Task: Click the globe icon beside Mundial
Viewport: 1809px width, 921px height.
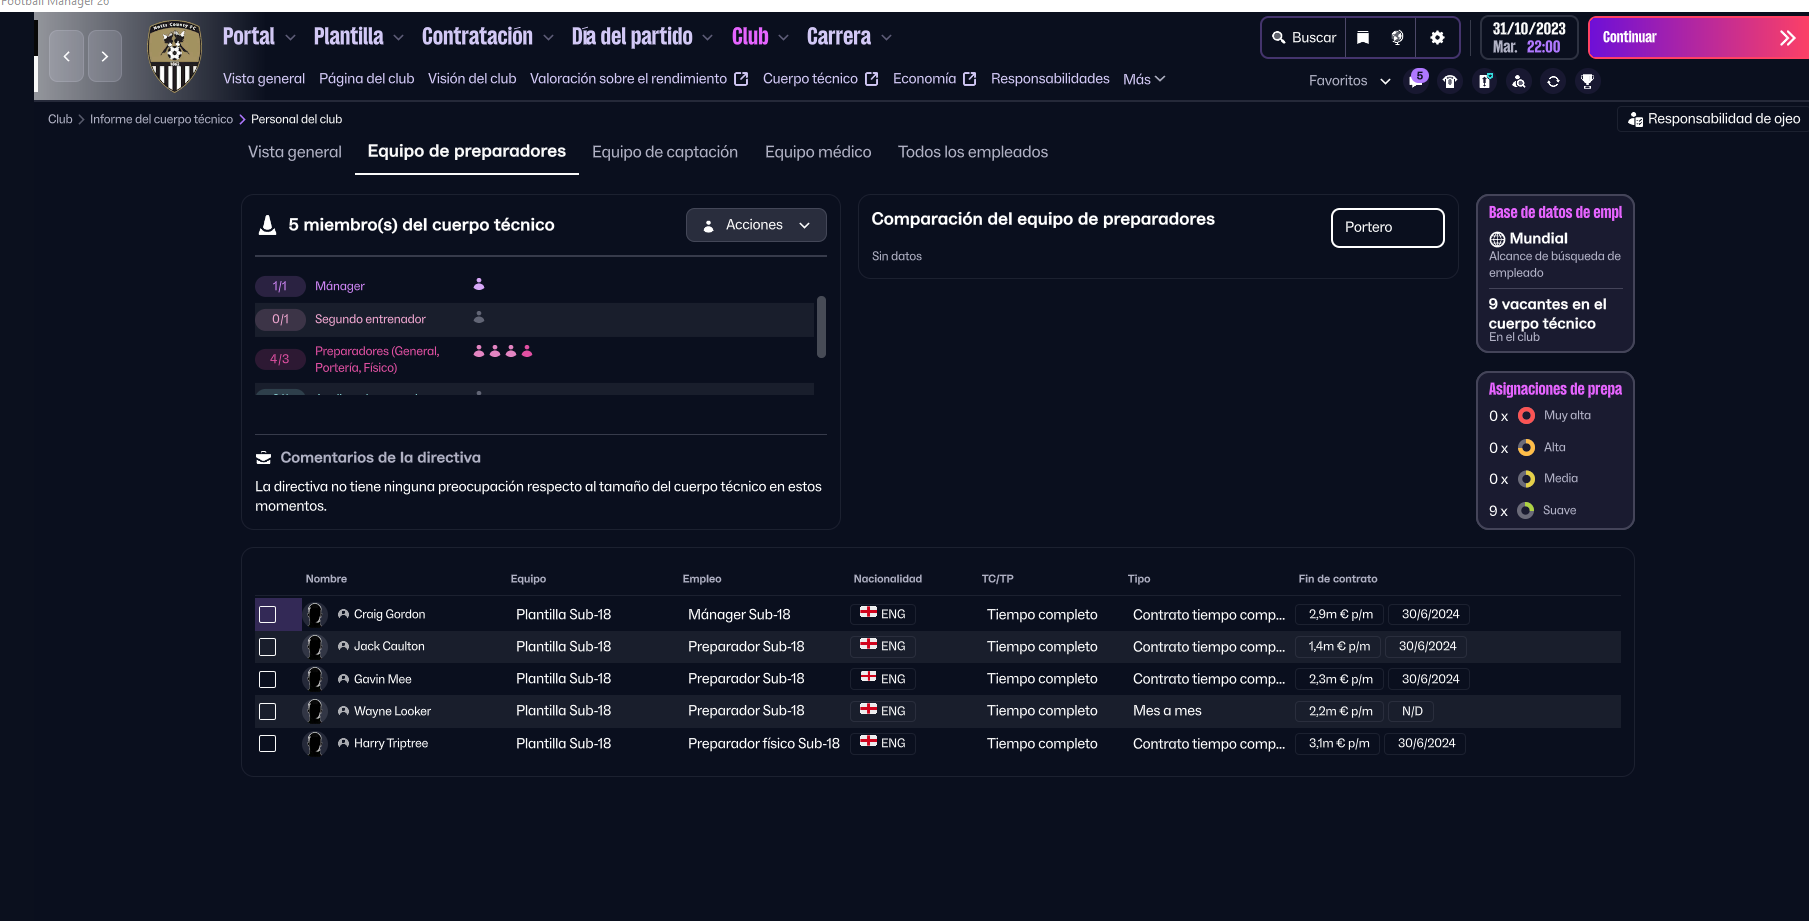Action: 1497,239
